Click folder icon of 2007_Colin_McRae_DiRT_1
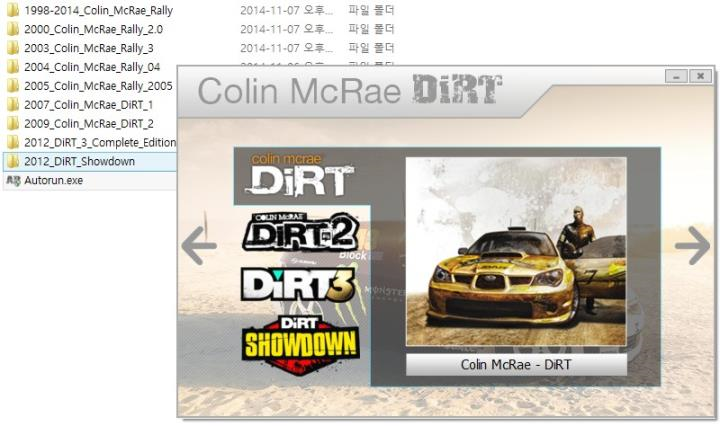Screen dimensions: 720x430 tap(13, 104)
